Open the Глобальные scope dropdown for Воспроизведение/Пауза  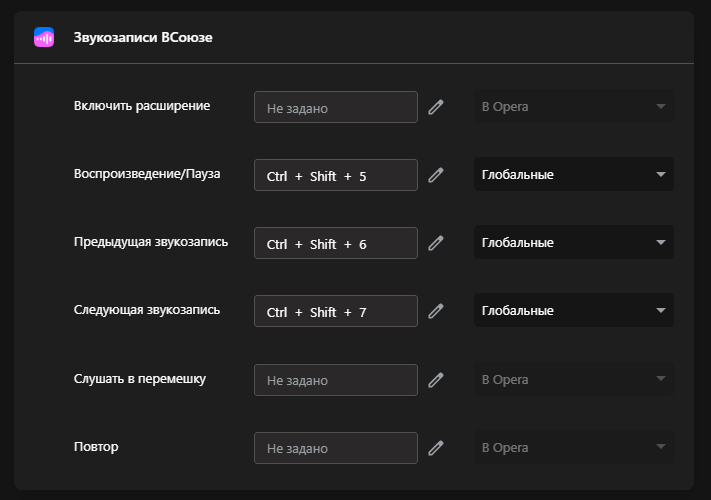pos(574,174)
